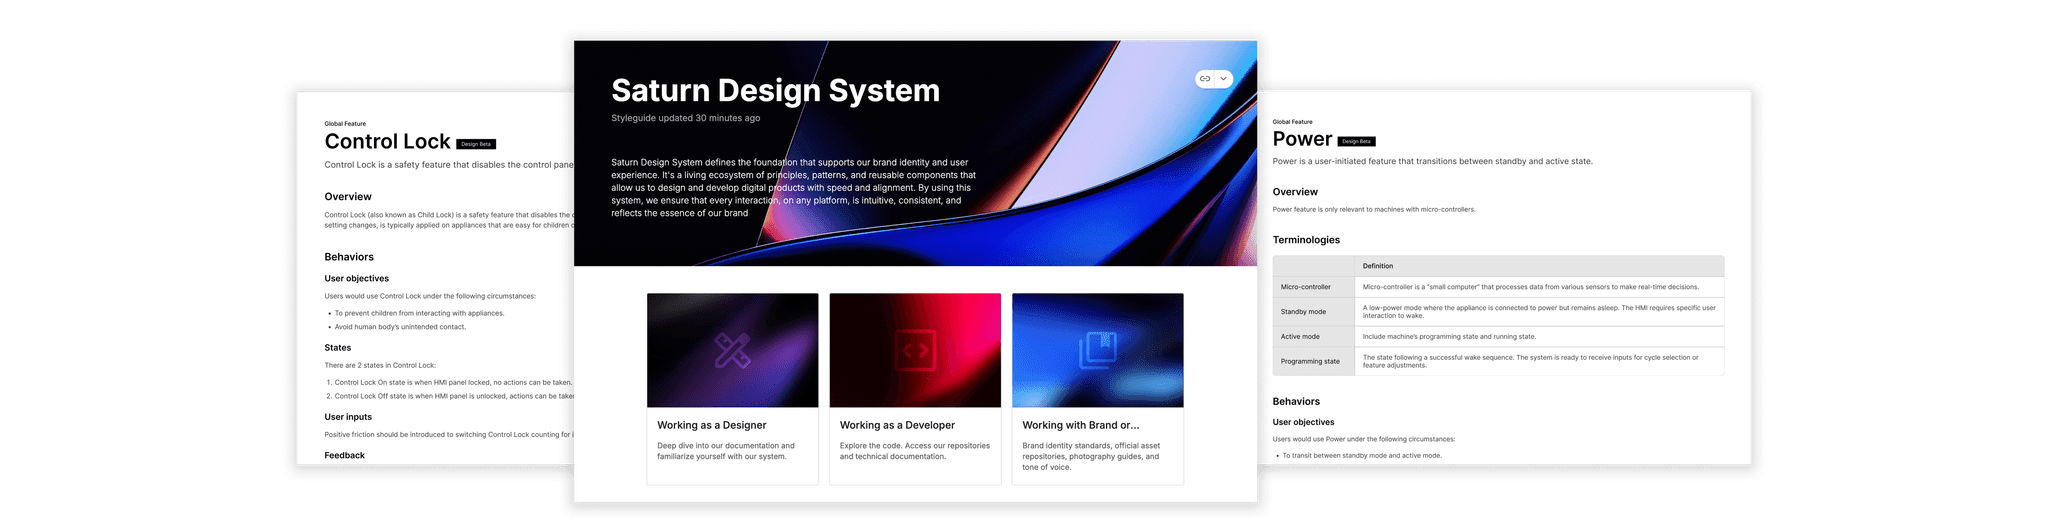The image size is (2048, 523).
Task: Click the Feedback subheading on Control Lock page
Action: pos(344,455)
